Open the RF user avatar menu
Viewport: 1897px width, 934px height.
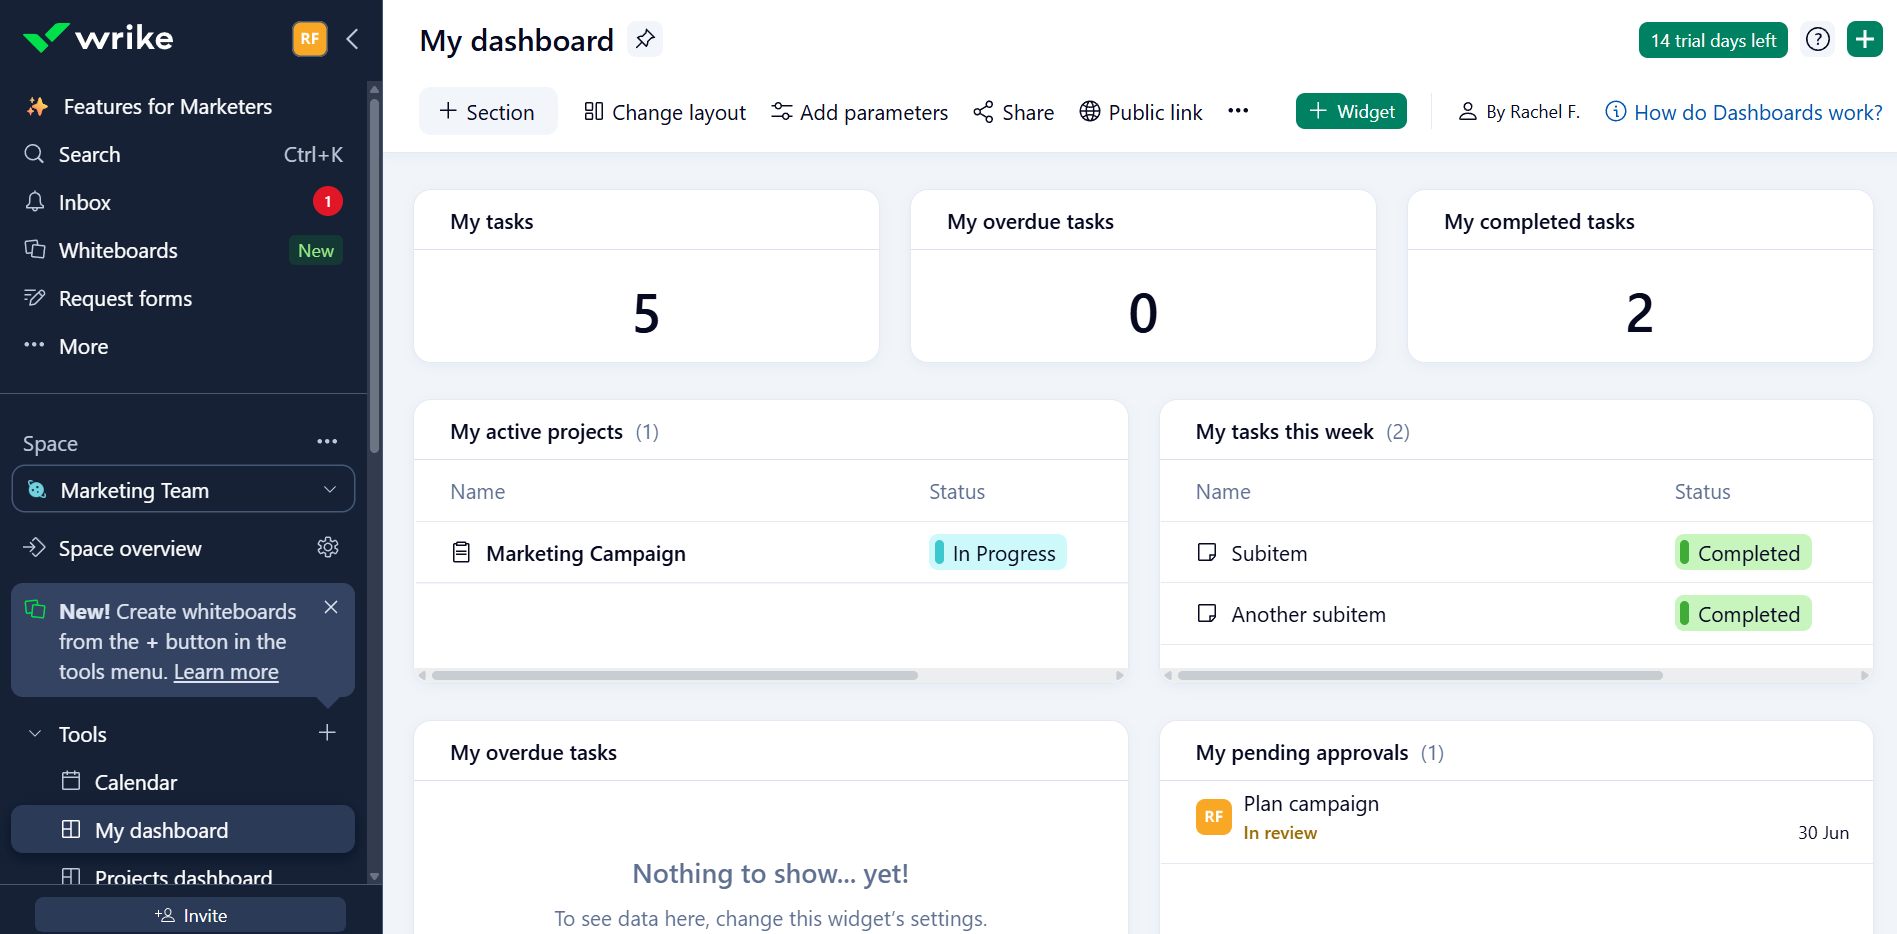[310, 39]
